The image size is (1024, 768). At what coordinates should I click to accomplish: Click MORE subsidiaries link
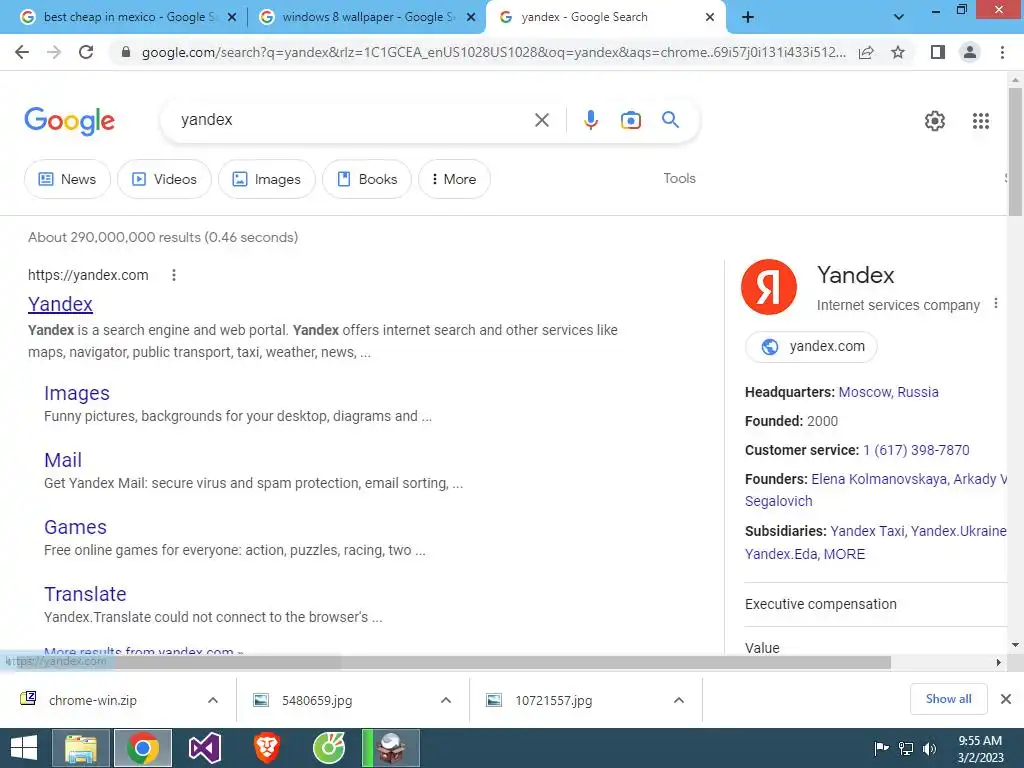(x=844, y=554)
